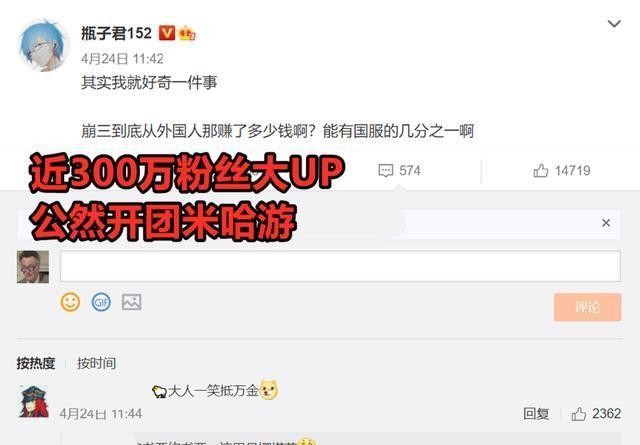Open the comments icon showing 574

(400, 170)
